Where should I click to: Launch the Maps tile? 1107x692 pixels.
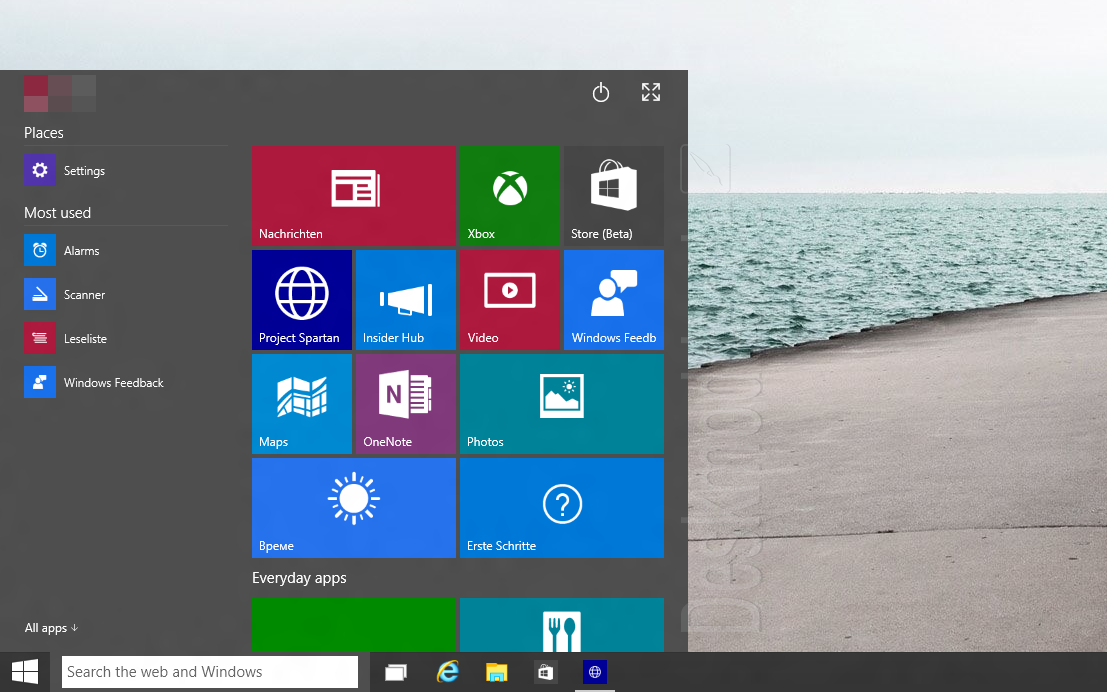301,404
